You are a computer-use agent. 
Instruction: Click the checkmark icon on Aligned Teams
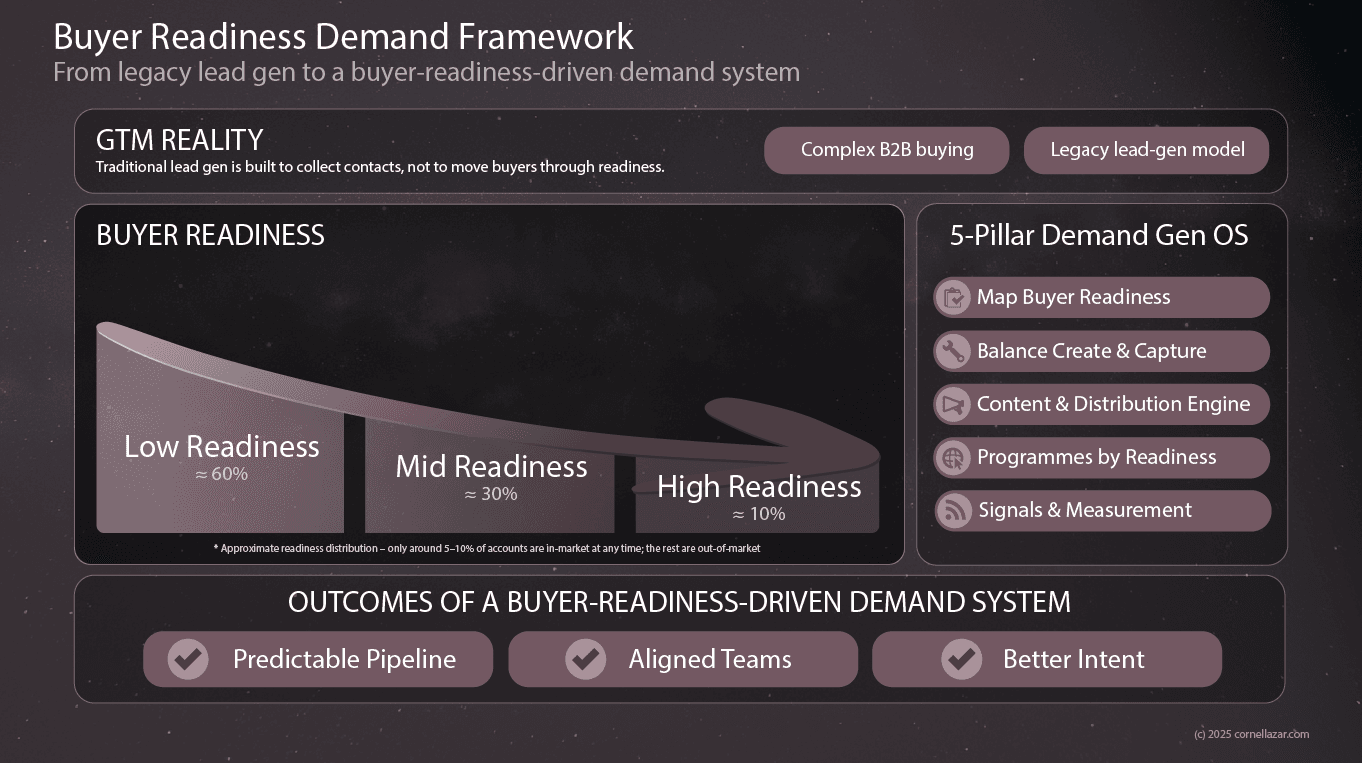tap(585, 659)
